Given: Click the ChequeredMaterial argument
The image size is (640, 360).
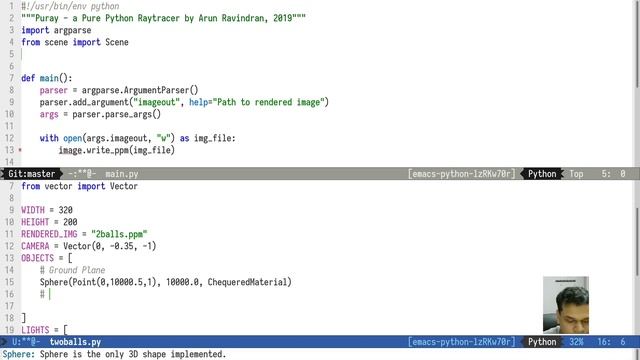Looking at the screenshot, I should tap(247, 282).
